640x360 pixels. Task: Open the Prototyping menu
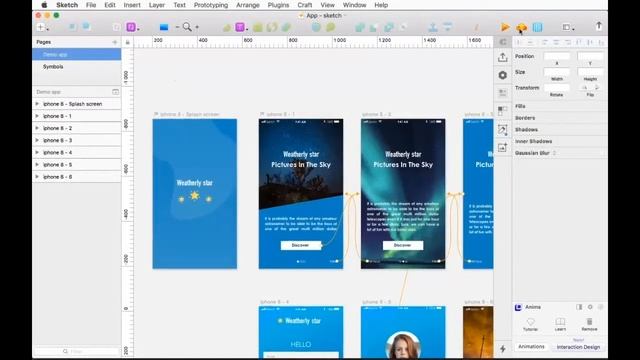pos(211,5)
